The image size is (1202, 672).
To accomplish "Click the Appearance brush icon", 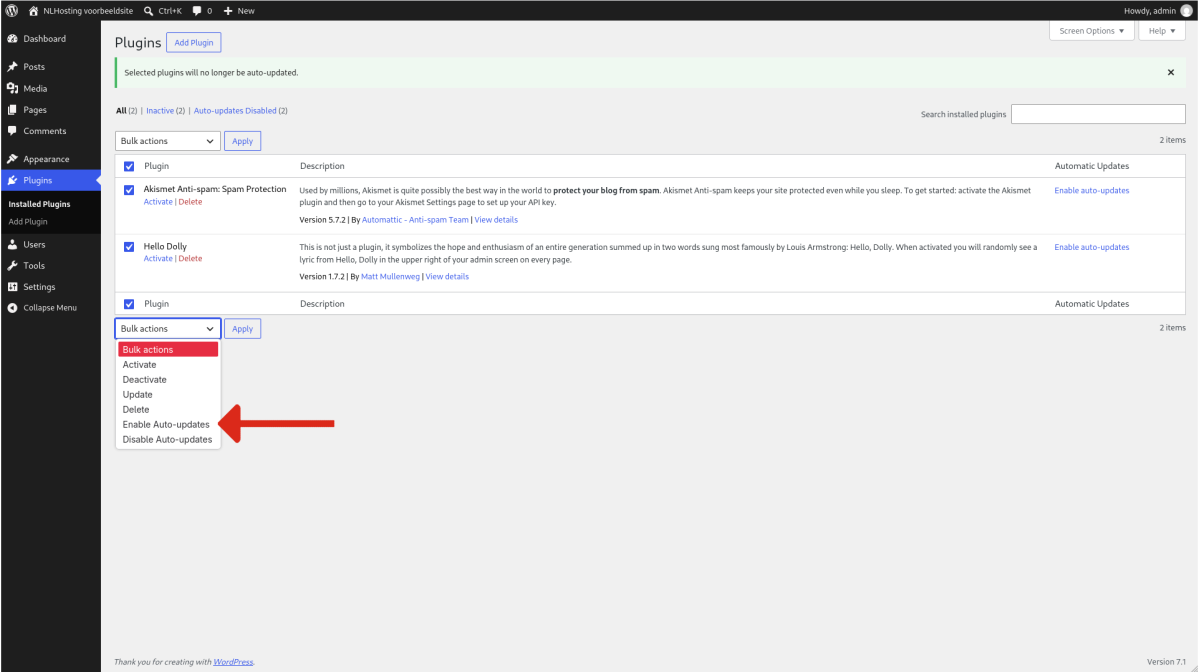I will coord(12,159).
